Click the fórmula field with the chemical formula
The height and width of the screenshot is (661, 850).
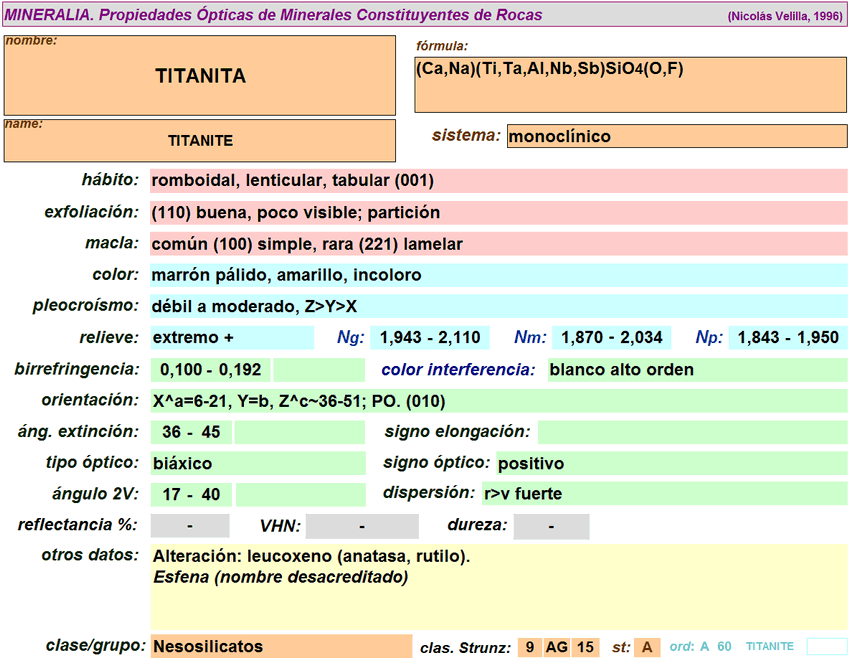[630, 84]
